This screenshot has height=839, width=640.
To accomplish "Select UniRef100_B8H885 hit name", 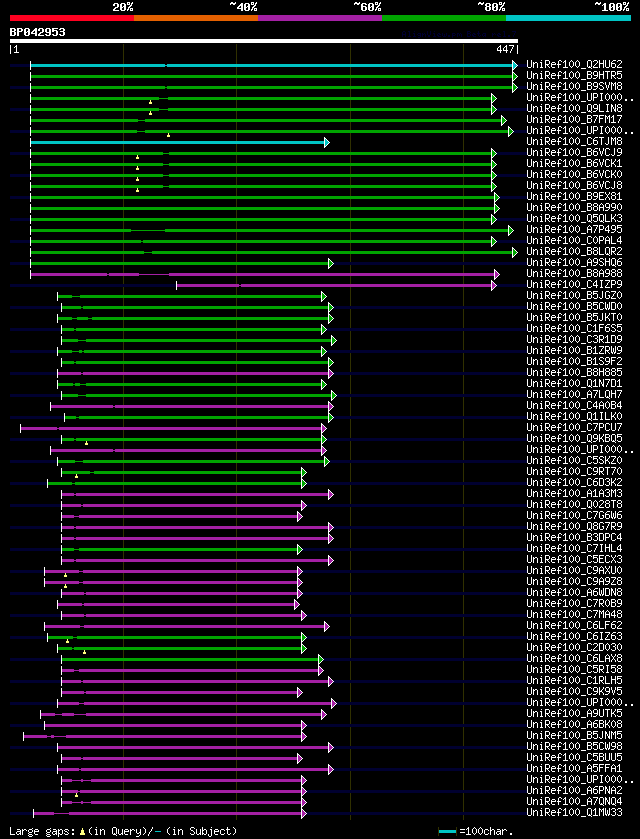I will click(x=574, y=373).
